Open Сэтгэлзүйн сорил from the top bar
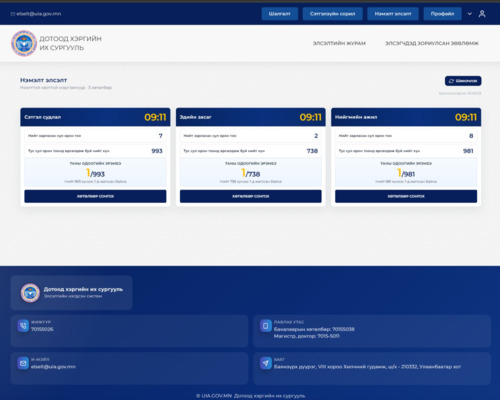The image size is (500, 400). tap(332, 14)
